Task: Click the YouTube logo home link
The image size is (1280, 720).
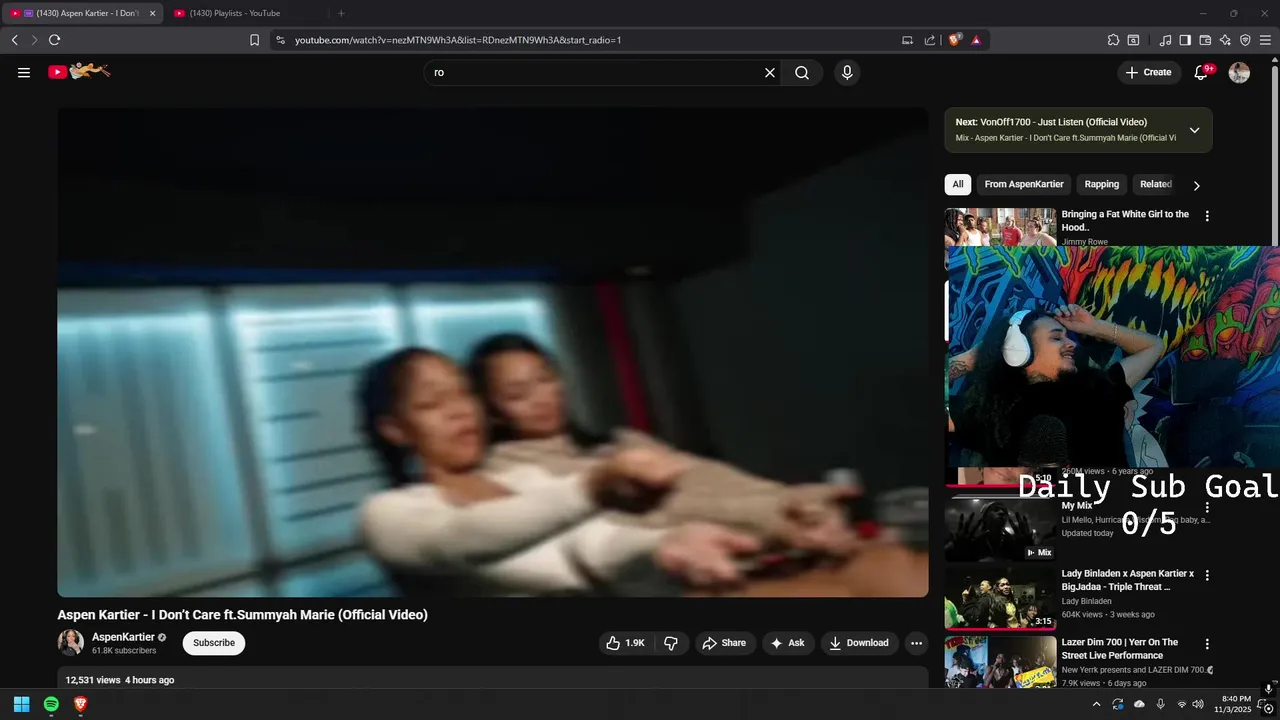Action: tap(79, 71)
